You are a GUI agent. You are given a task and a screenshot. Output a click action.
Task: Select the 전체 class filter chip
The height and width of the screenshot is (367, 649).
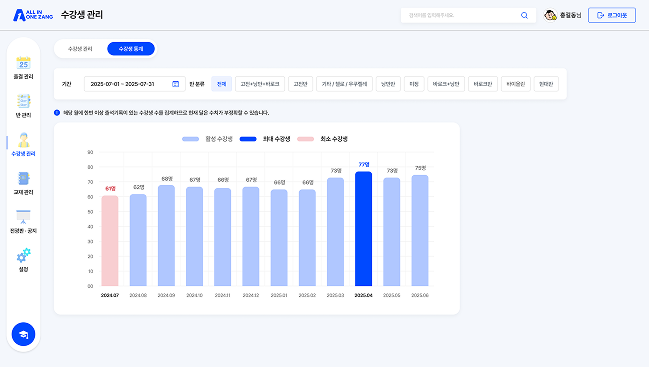coord(221,84)
